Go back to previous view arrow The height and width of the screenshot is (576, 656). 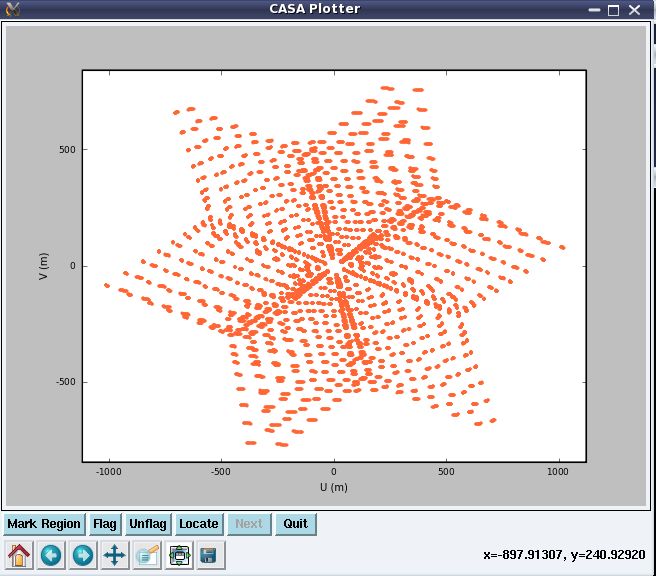51,555
